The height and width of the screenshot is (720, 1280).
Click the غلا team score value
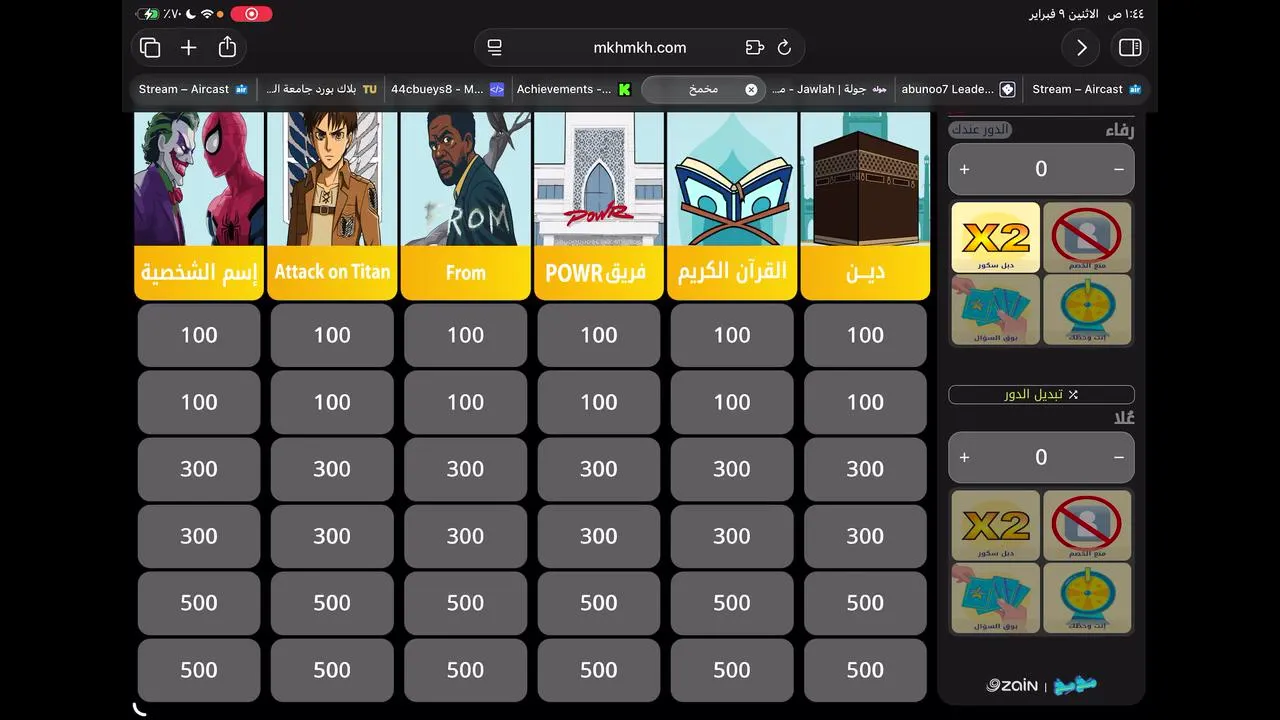[1041, 457]
